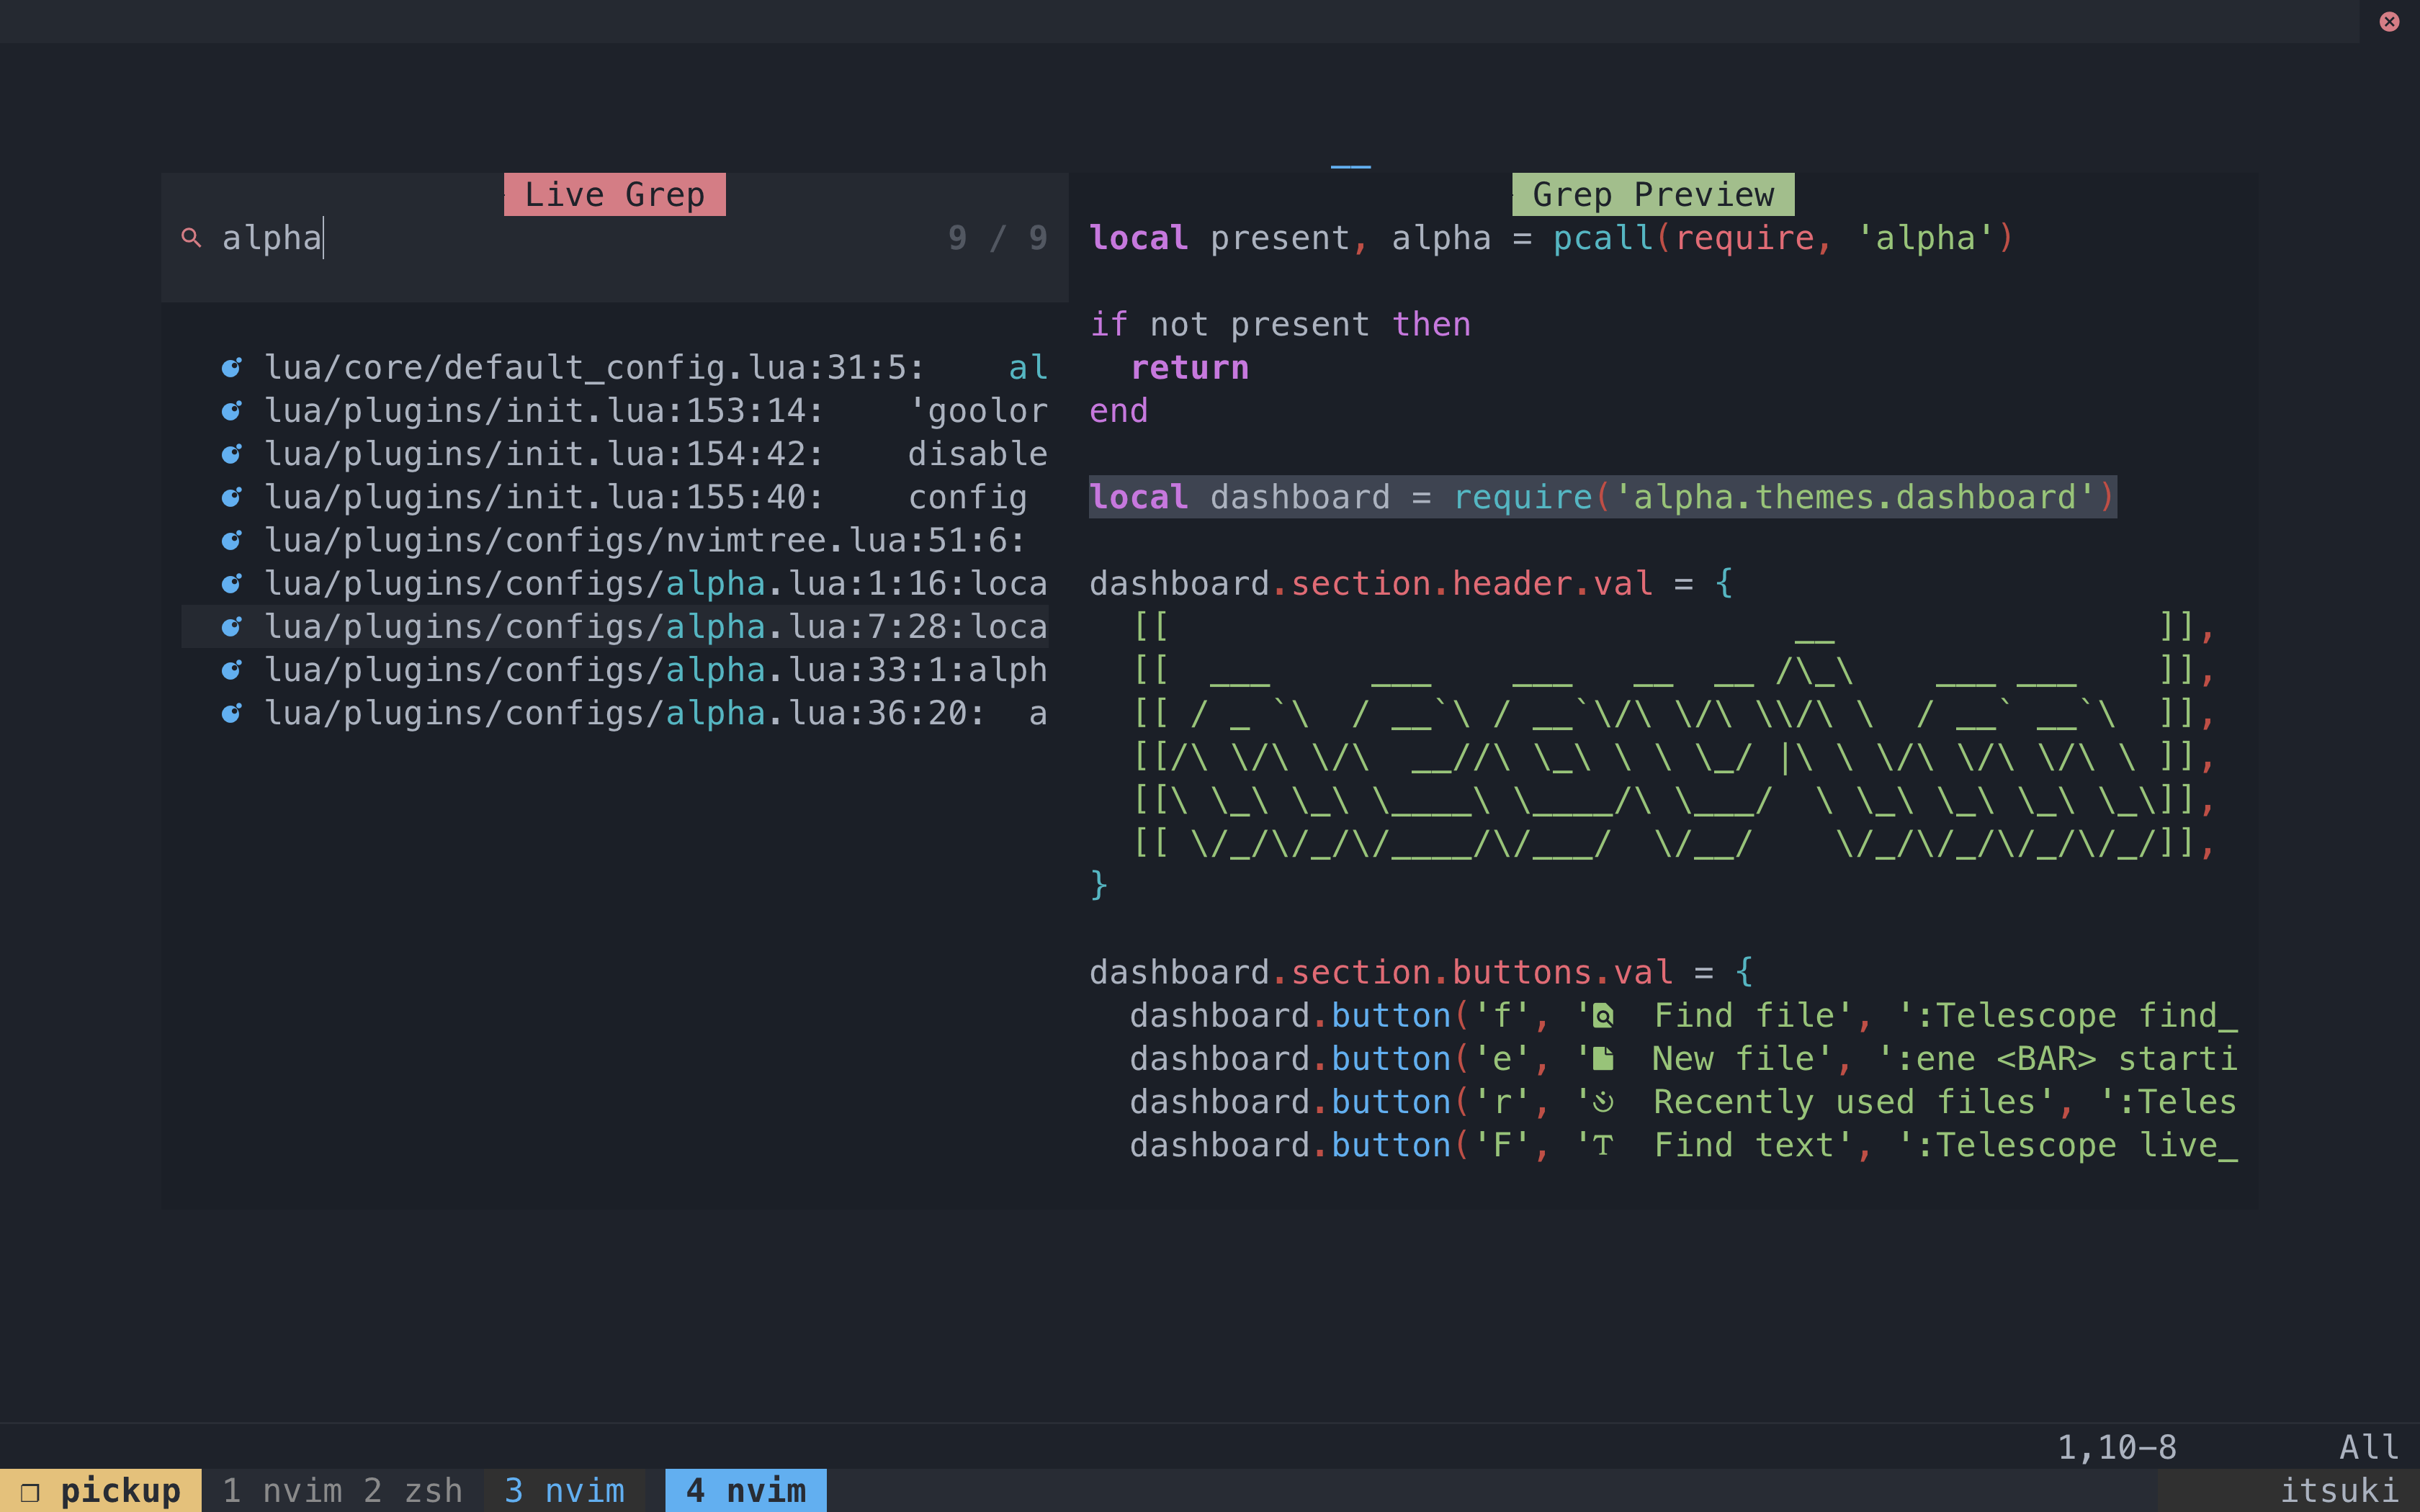Click the Lua icon beside alpha.lua:36:20
Image resolution: width=2420 pixels, height=1512 pixels.
point(231,713)
